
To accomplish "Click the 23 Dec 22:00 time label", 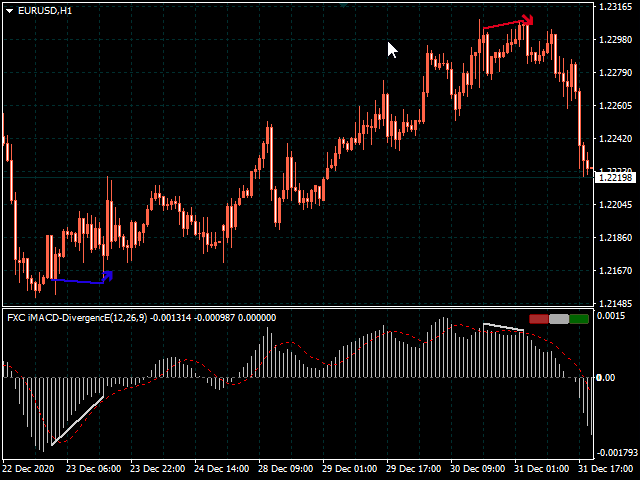I will 158,469.
